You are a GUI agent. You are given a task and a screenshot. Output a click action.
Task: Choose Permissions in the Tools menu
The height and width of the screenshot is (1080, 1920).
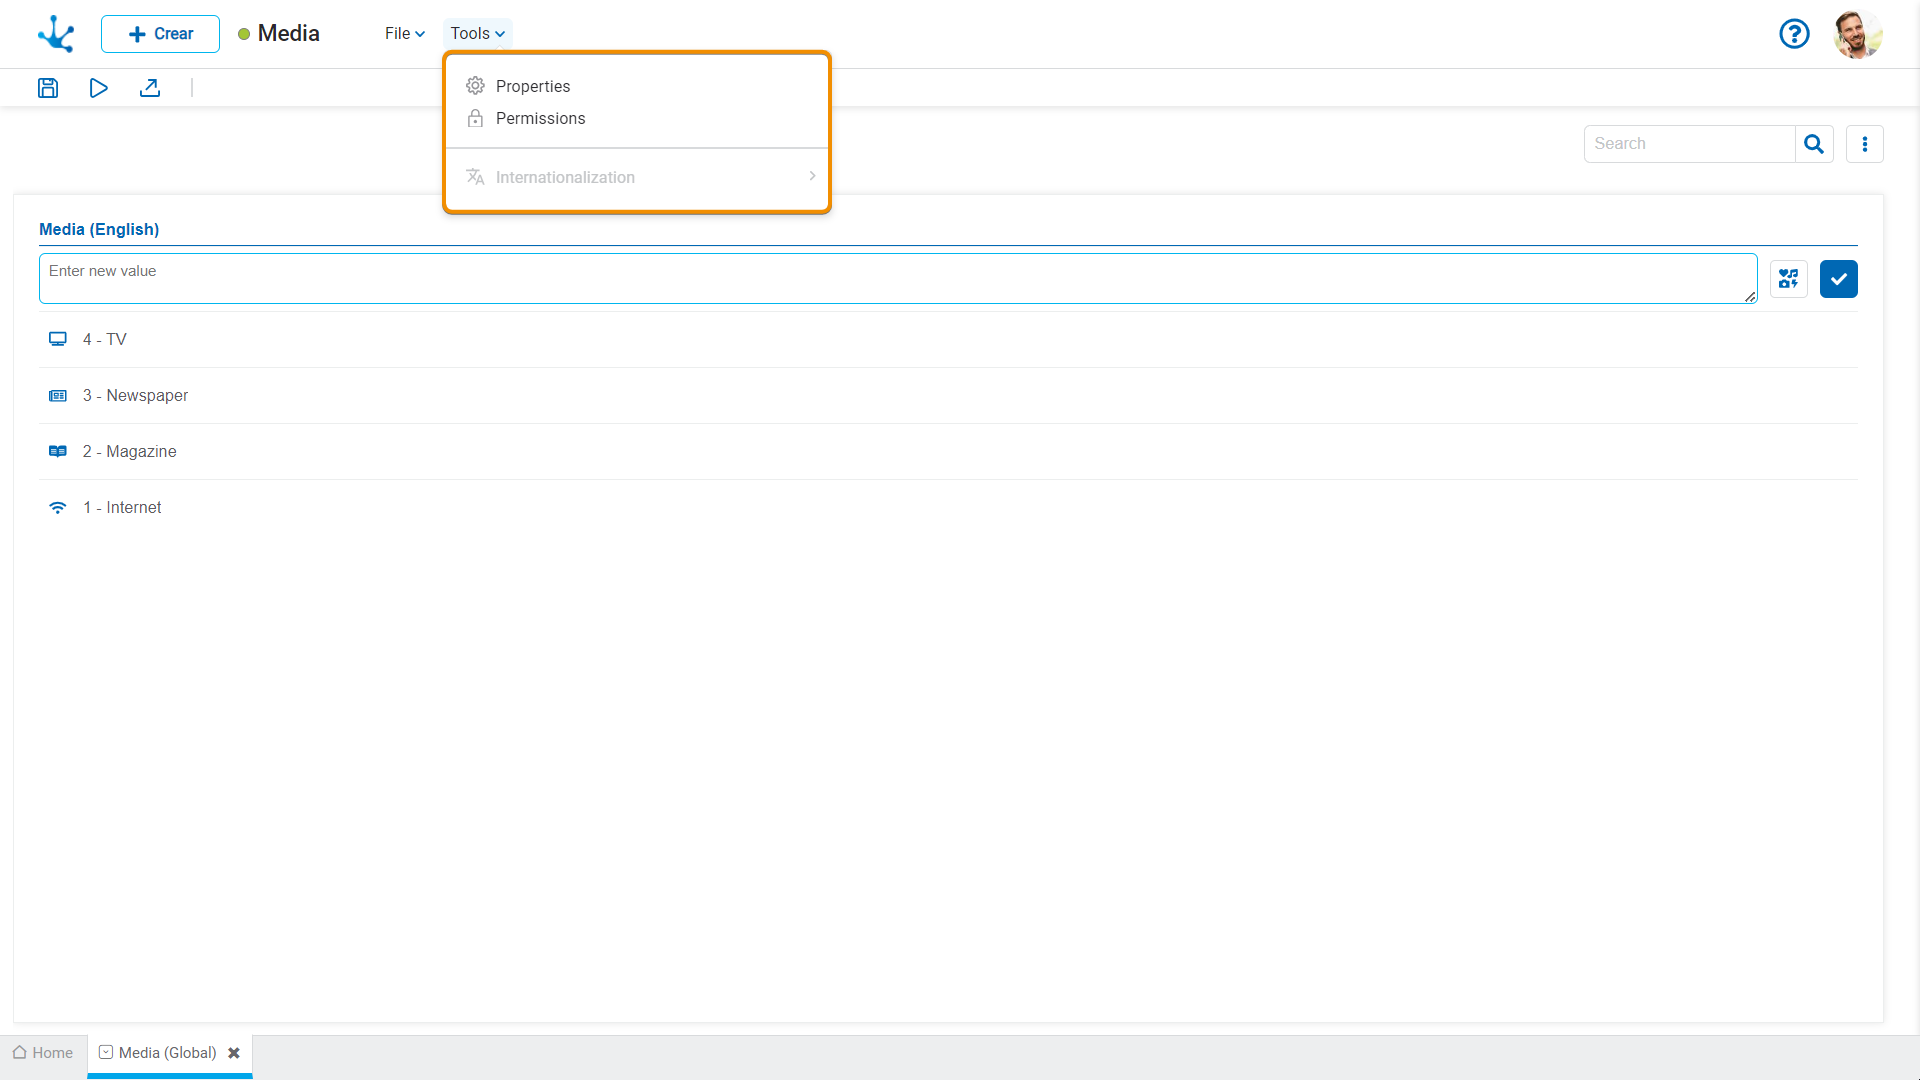click(540, 118)
